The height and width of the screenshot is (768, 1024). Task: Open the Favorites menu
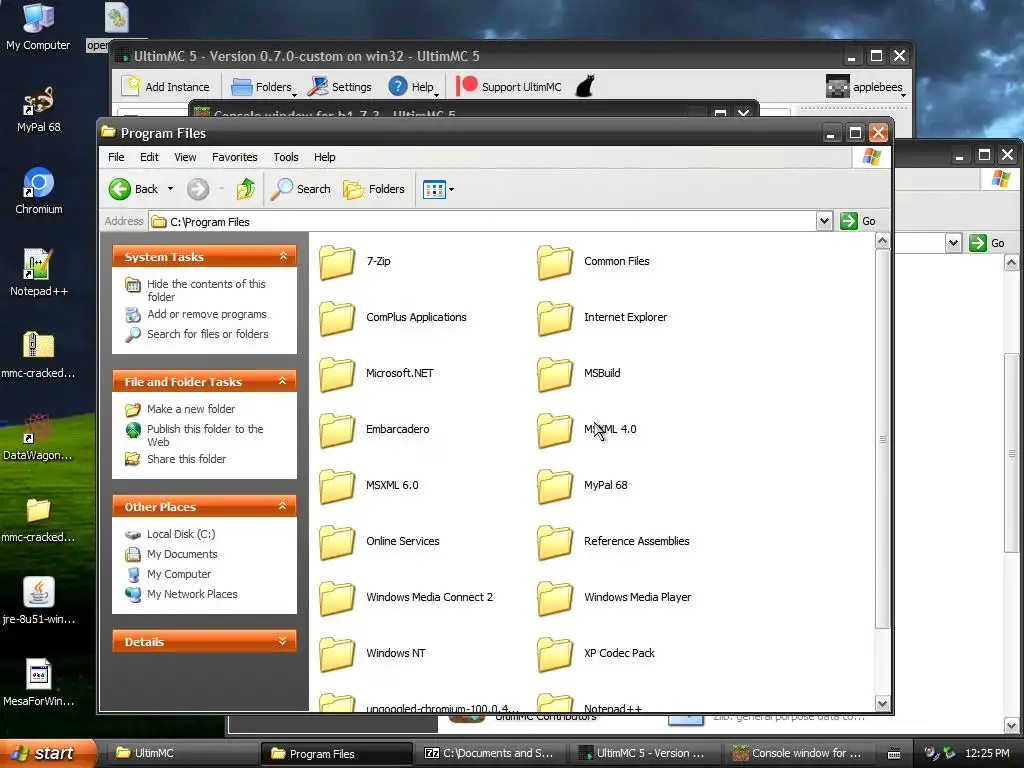pyautogui.click(x=234, y=157)
